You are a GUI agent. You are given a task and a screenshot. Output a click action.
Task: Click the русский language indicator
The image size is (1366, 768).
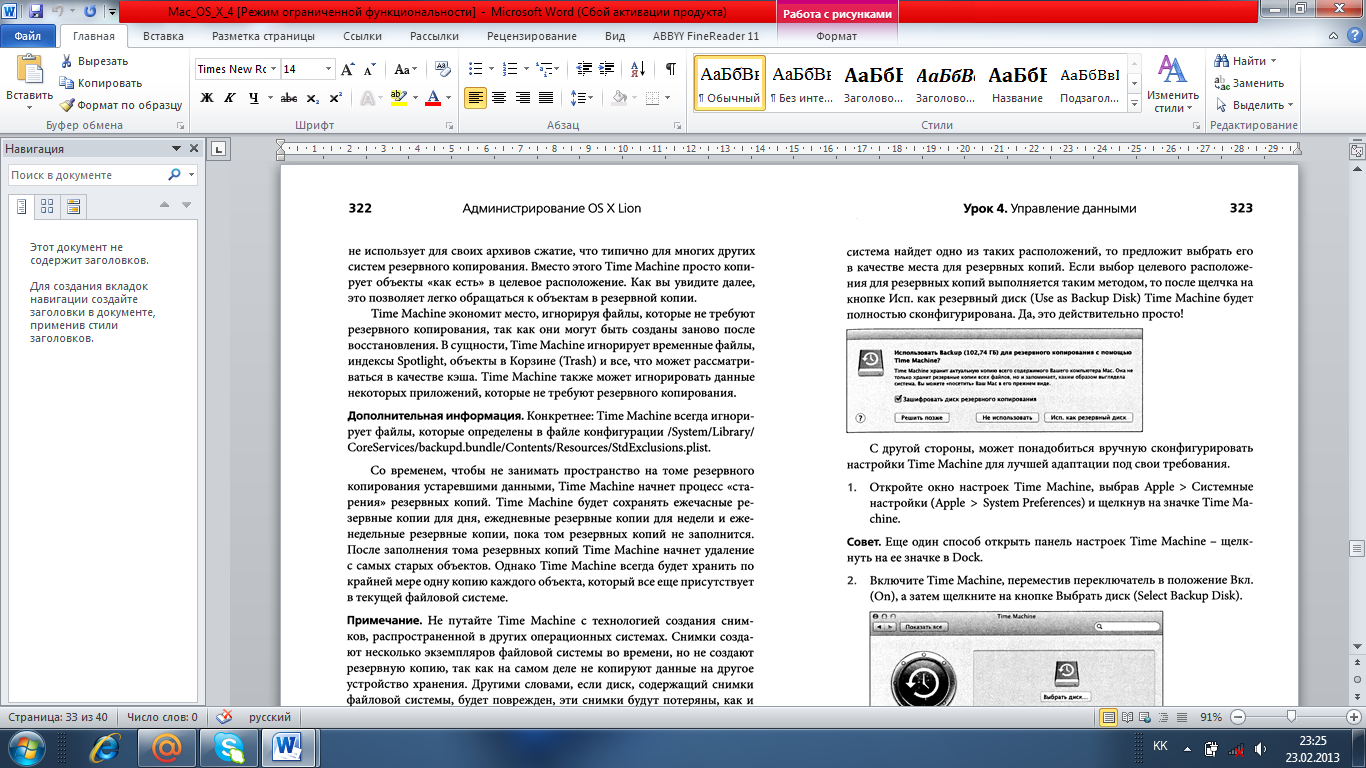(270, 717)
